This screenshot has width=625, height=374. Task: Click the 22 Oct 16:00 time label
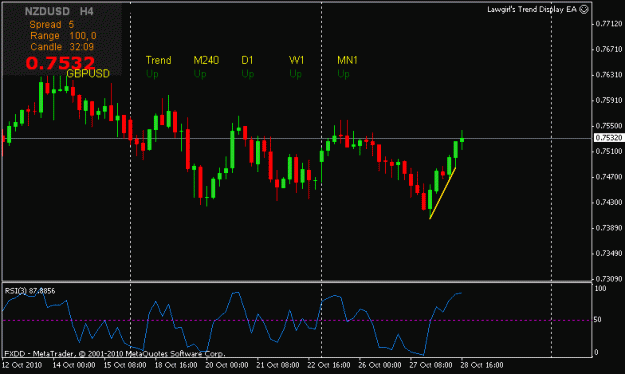[329, 365]
